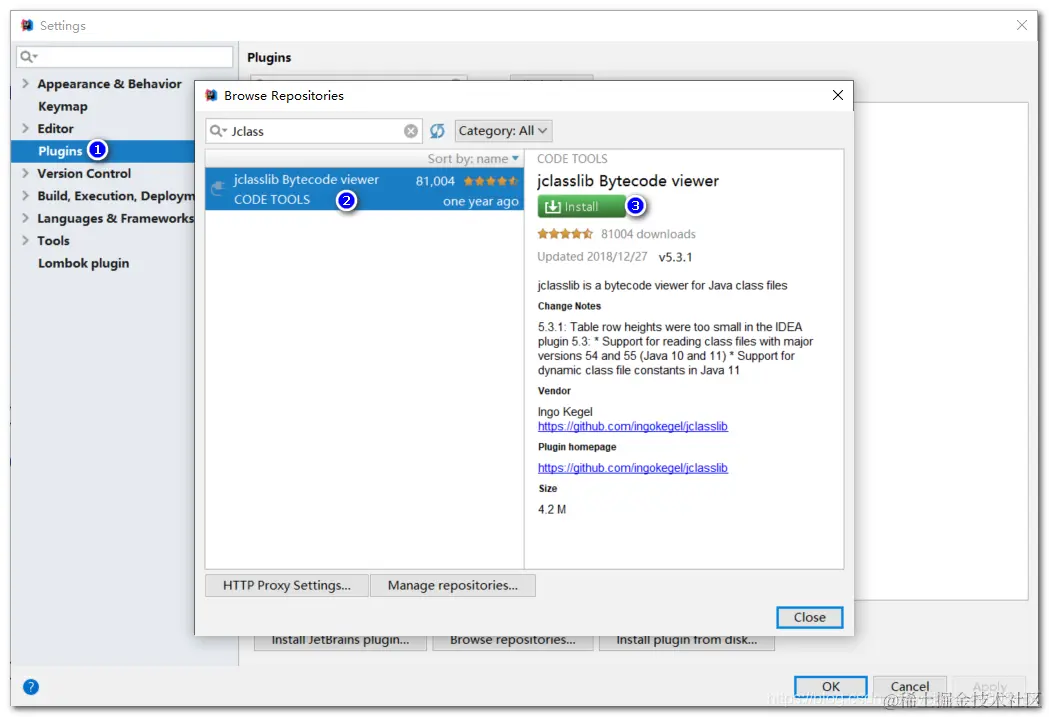Select Lombok plugin in settings tree
The width and height of the screenshot is (1049, 717).
coord(84,263)
